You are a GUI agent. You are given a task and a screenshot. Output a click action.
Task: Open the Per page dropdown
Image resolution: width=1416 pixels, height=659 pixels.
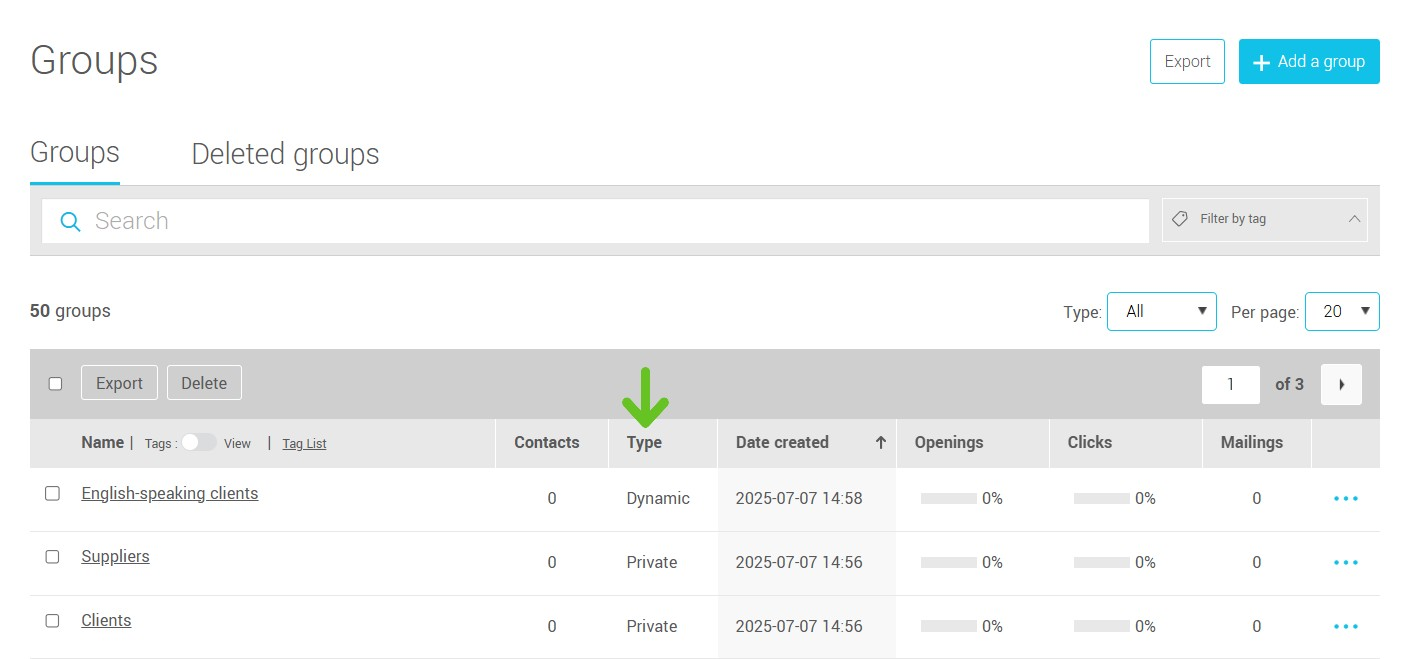point(1342,311)
